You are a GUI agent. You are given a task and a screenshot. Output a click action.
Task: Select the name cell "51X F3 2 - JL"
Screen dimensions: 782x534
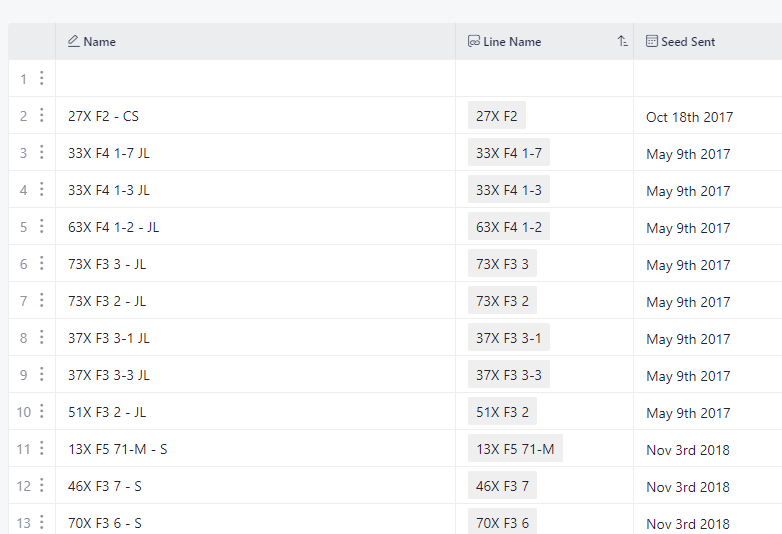[255, 412]
